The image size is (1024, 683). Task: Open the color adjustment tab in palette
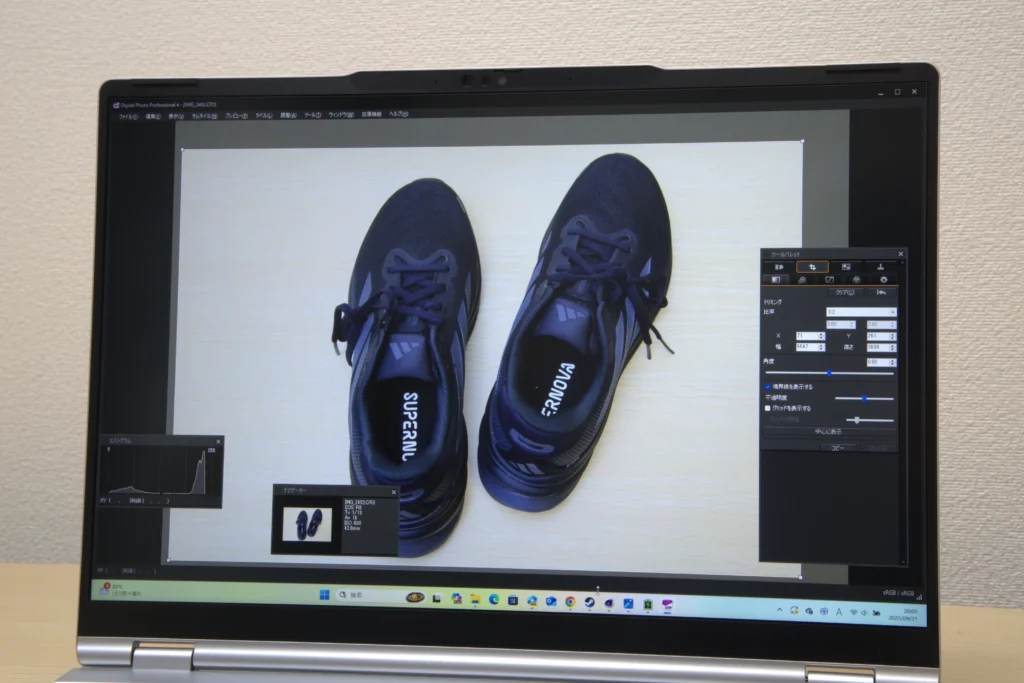point(856,280)
